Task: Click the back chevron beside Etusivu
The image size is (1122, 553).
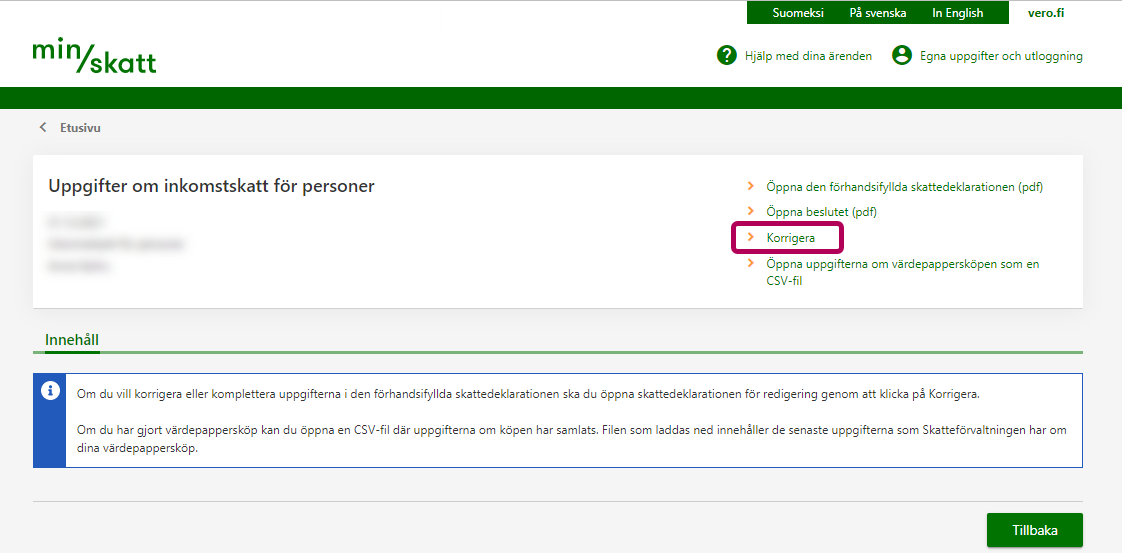Action: pos(43,128)
